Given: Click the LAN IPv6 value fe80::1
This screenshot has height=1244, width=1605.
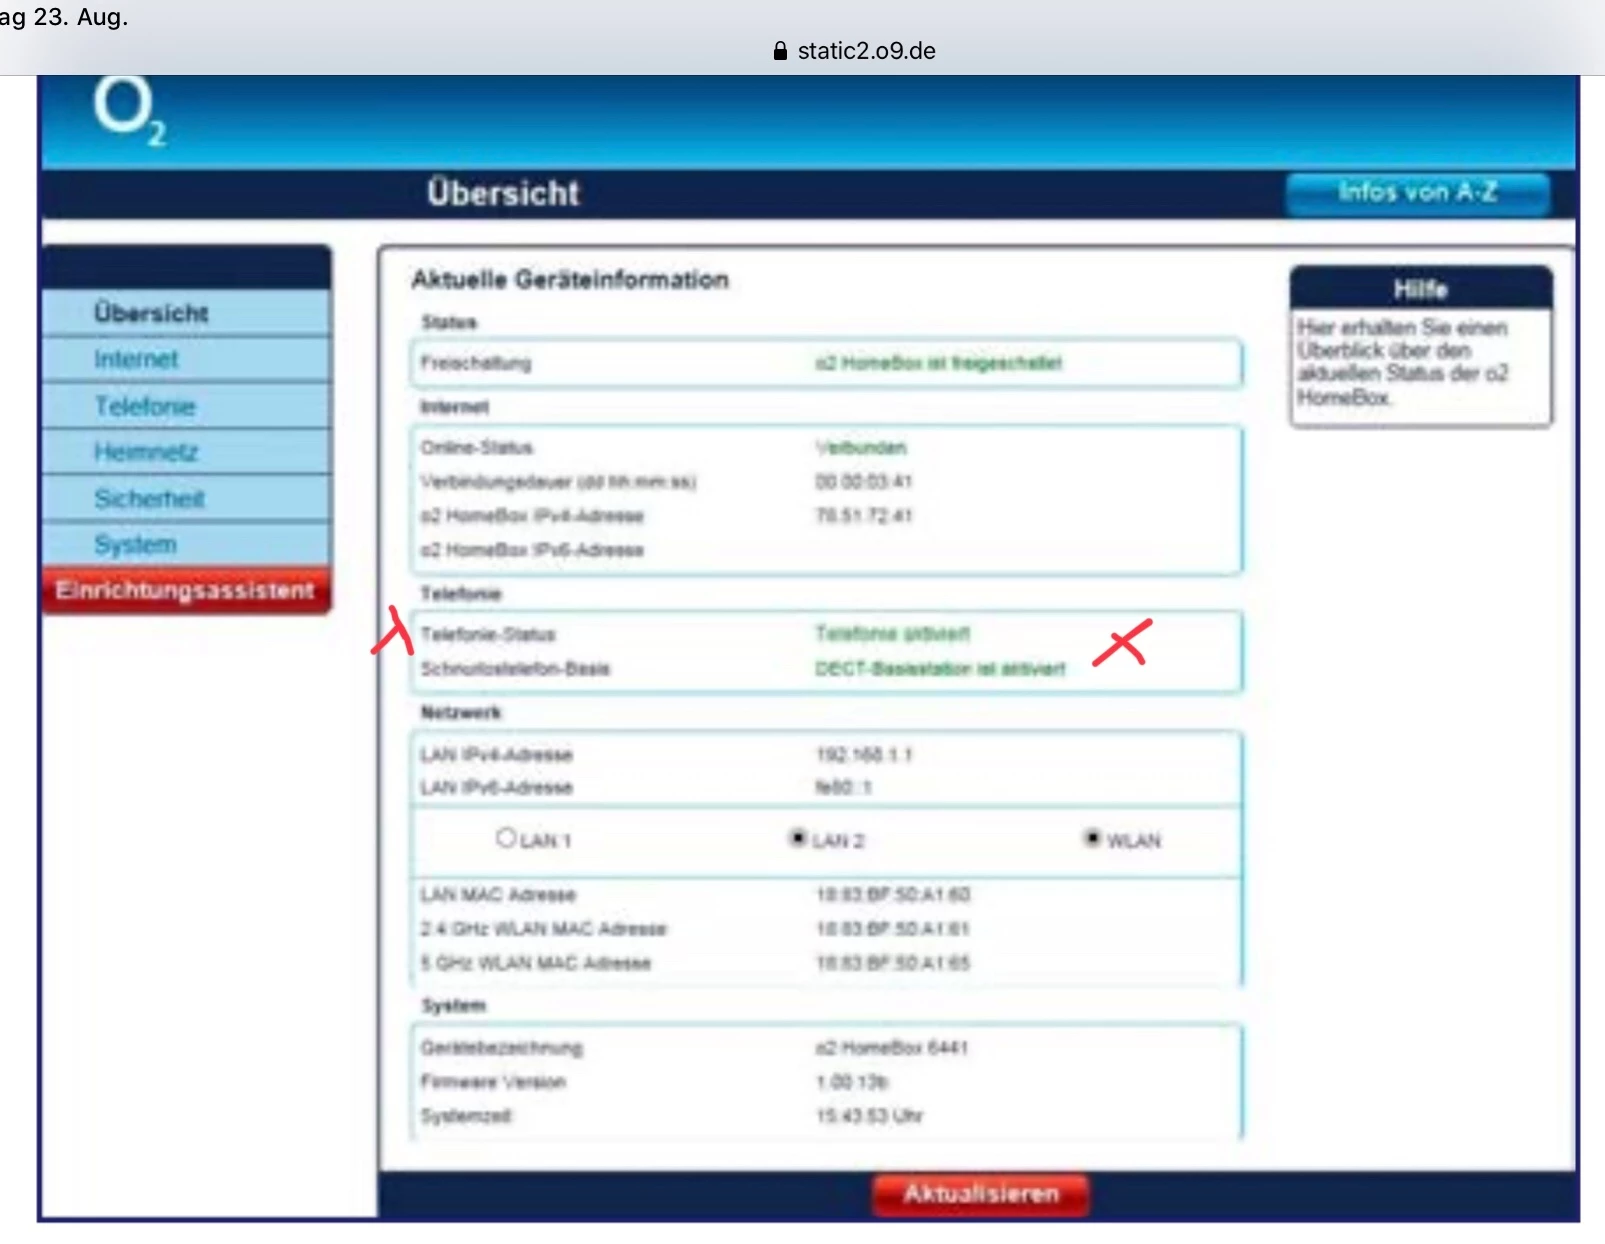Looking at the screenshot, I should [x=844, y=787].
